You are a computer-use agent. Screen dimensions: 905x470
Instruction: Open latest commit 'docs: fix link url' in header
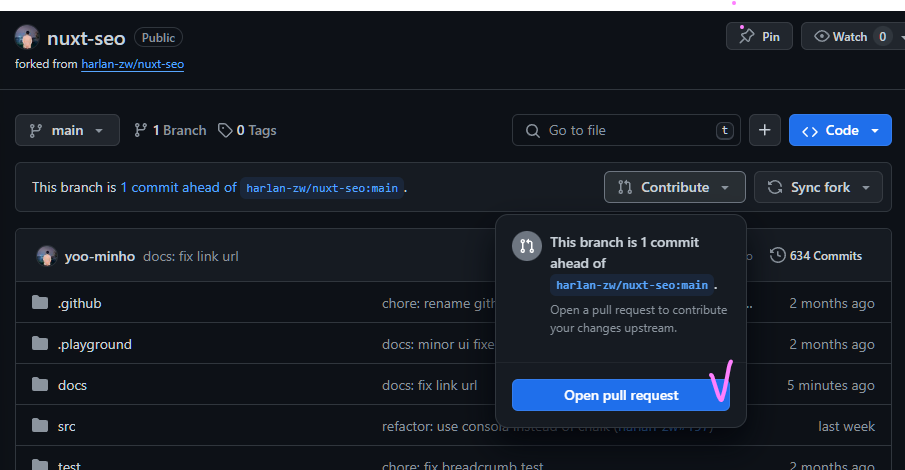(190, 256)
